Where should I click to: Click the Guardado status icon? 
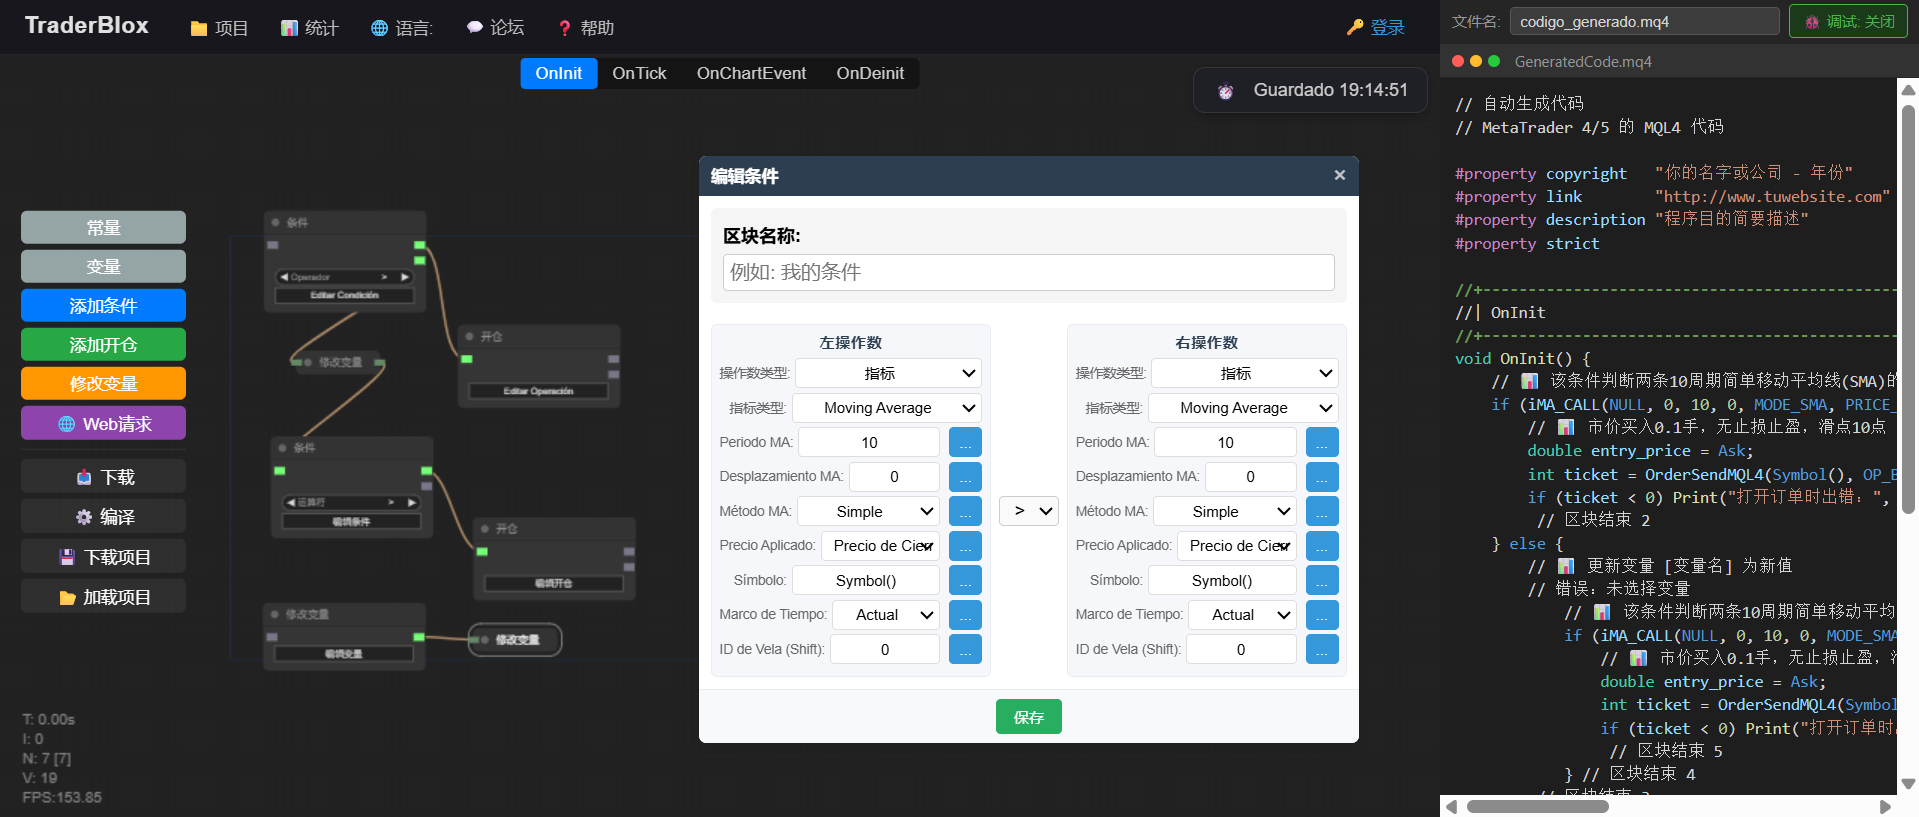pos(1226,91)
